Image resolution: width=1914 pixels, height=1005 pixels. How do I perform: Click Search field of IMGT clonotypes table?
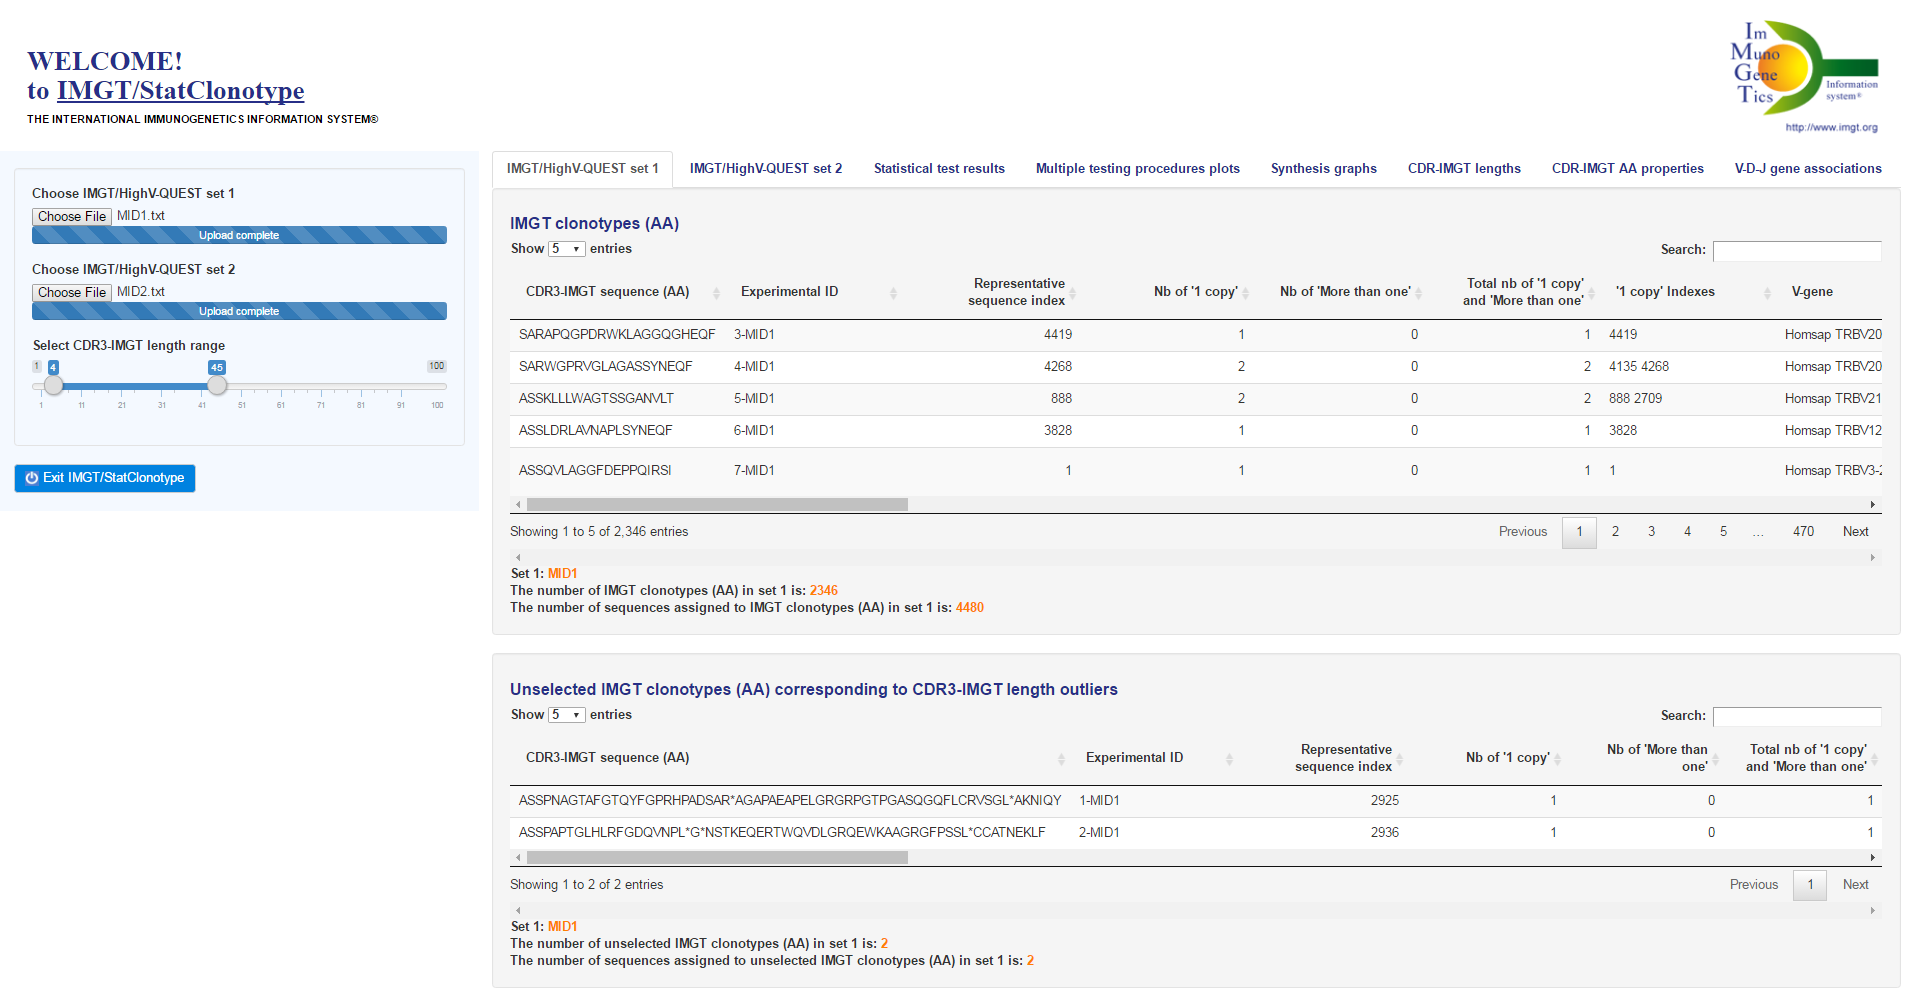(x=1796, y=250)
